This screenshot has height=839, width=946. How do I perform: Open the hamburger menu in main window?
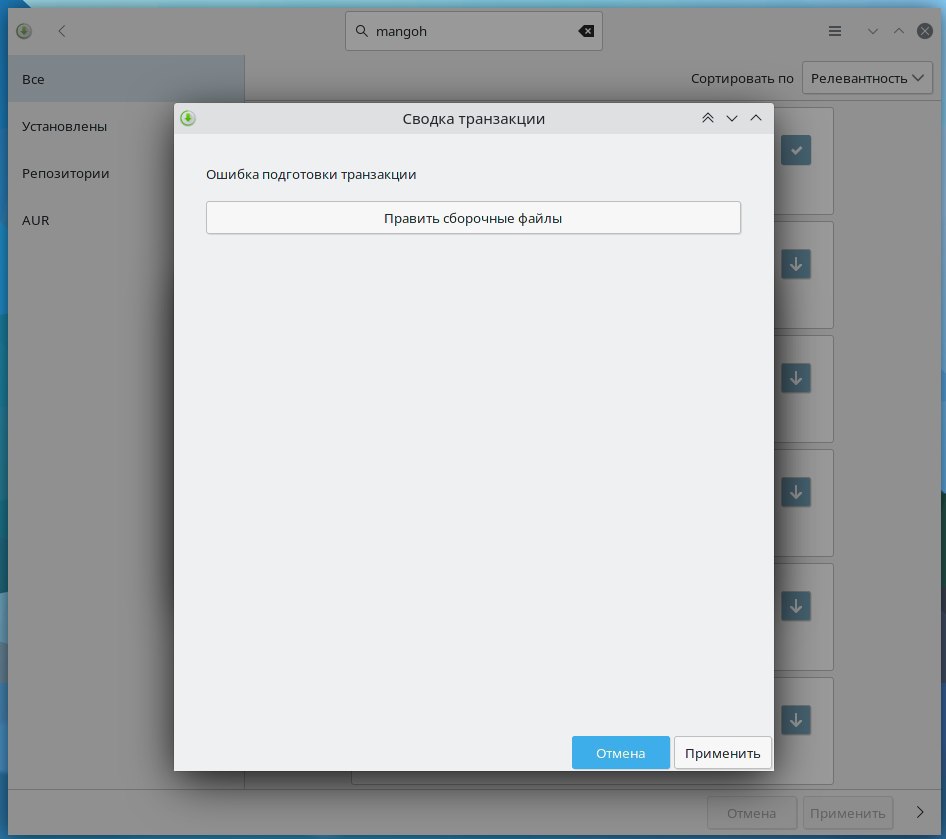click(835, 31)
